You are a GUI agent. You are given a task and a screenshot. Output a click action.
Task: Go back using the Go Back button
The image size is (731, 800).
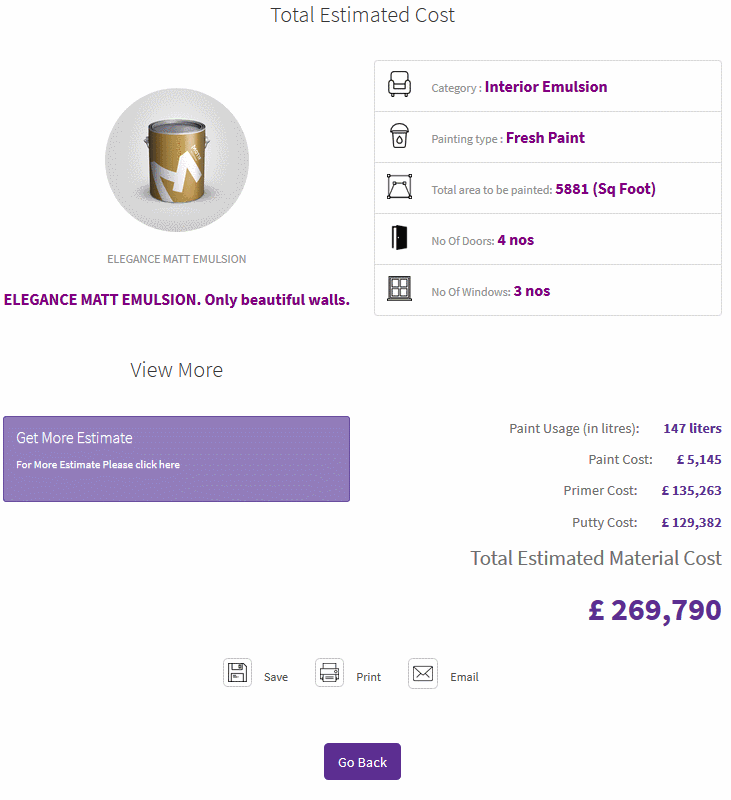coord(362,762)
